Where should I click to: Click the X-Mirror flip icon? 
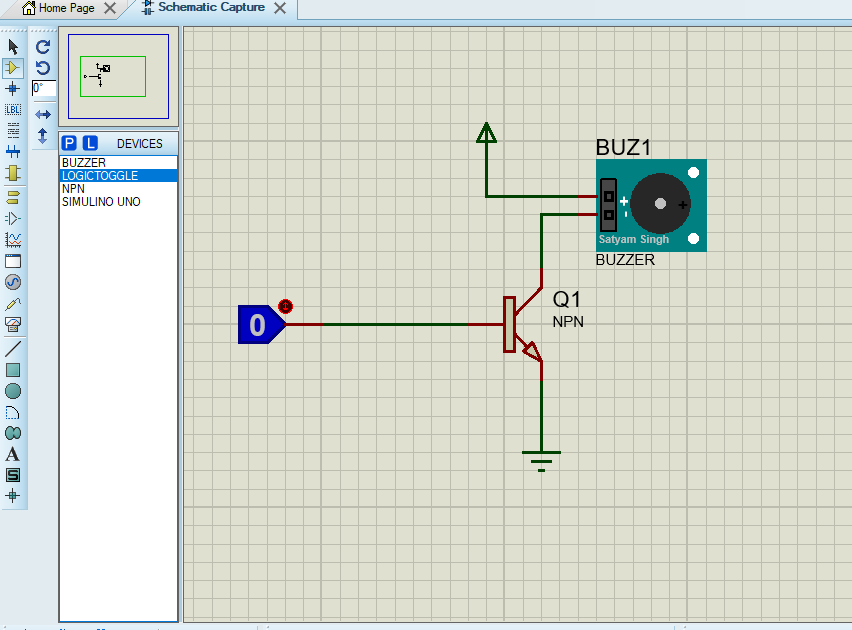tap(42, 113)
